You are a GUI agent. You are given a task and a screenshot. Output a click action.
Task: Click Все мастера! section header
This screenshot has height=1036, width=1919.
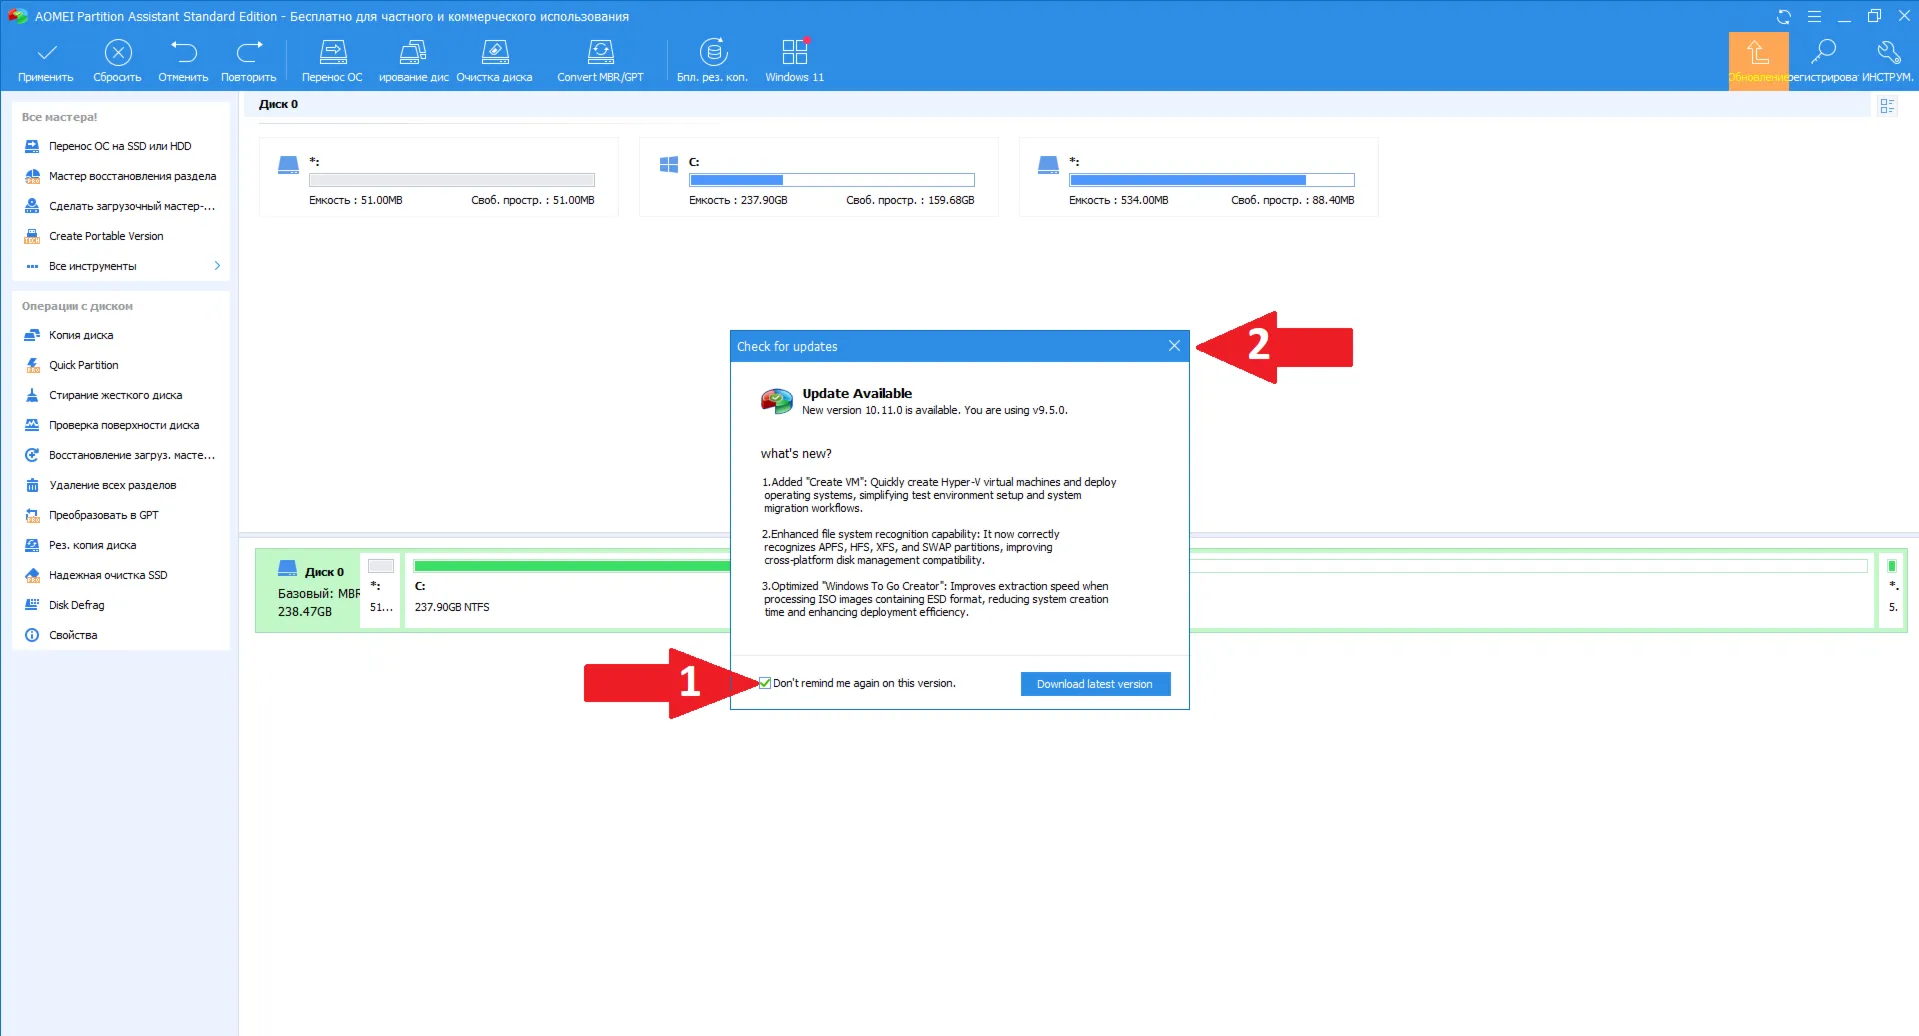59,117
